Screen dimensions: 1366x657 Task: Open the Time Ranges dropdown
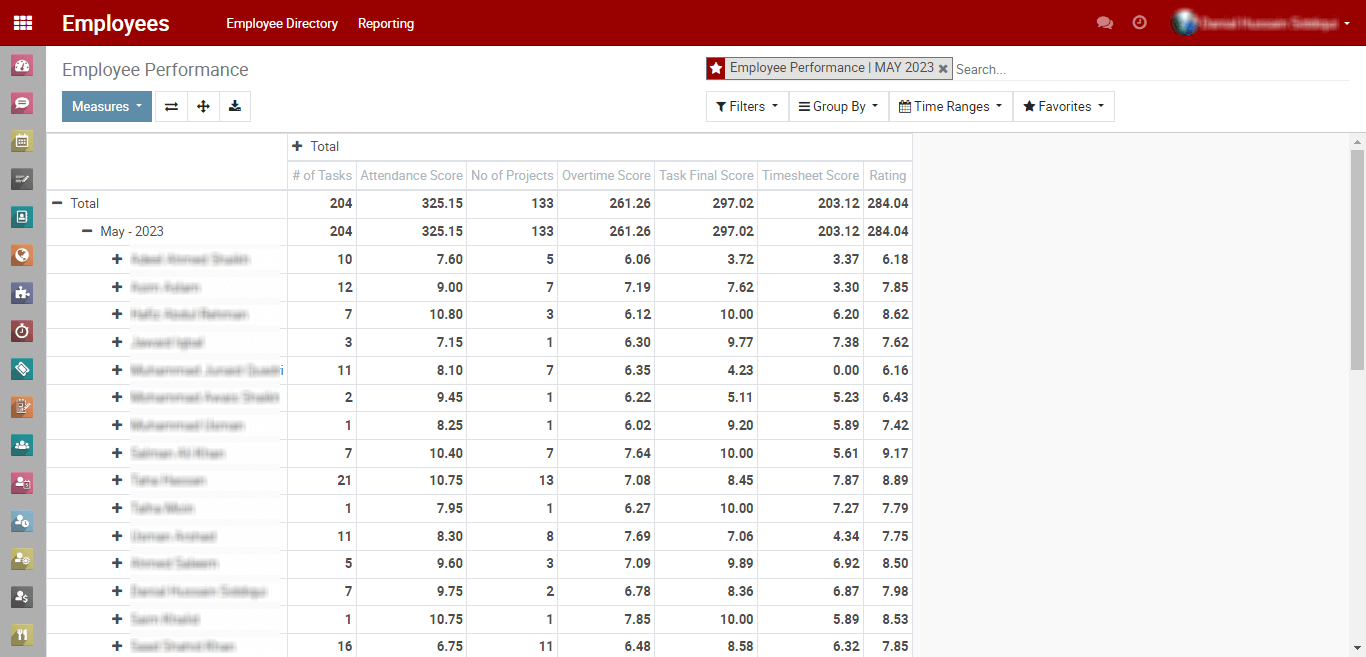951,107
